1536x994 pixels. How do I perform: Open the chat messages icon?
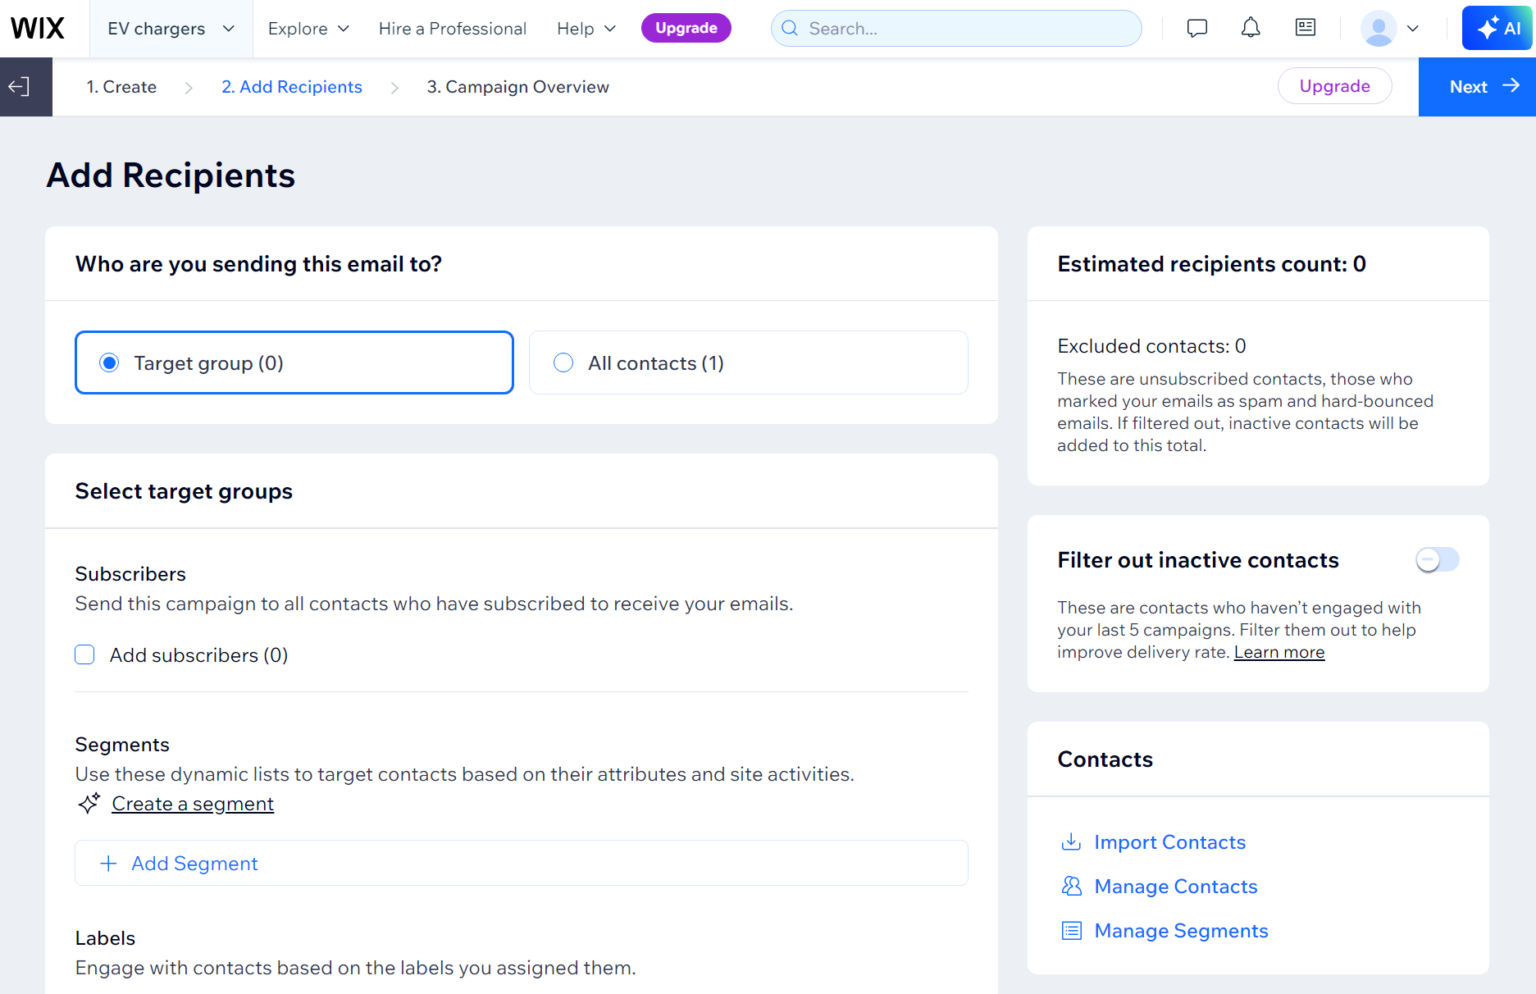pos(1196,28)
